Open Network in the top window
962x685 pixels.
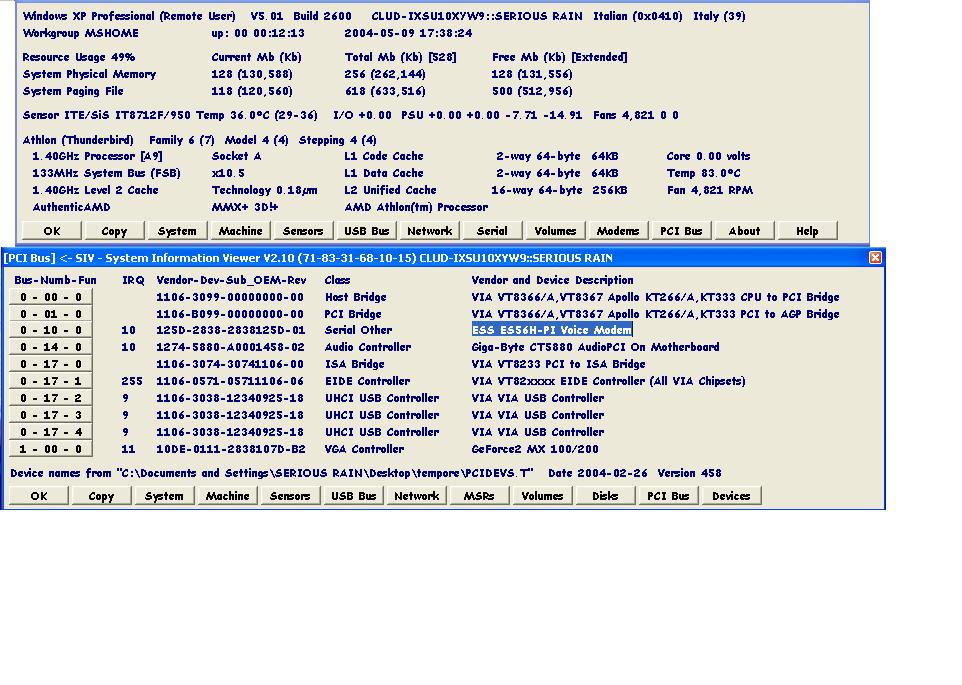[x=429, y=231]
